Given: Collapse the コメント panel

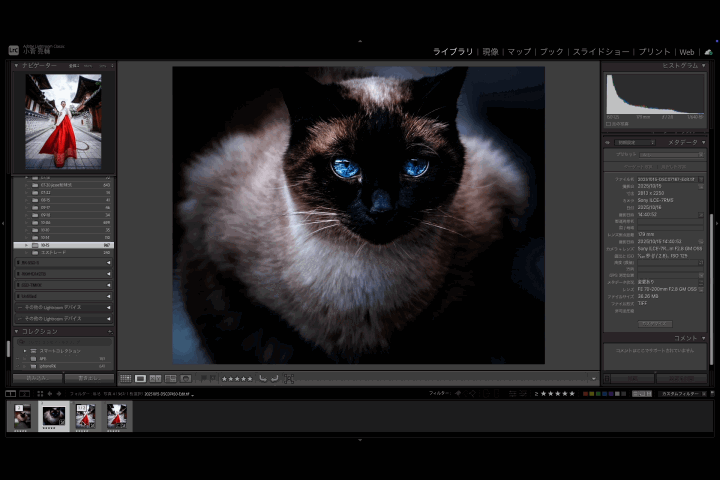Looking at the screenshot, I should pyautogui.click(x=703, y=338).
